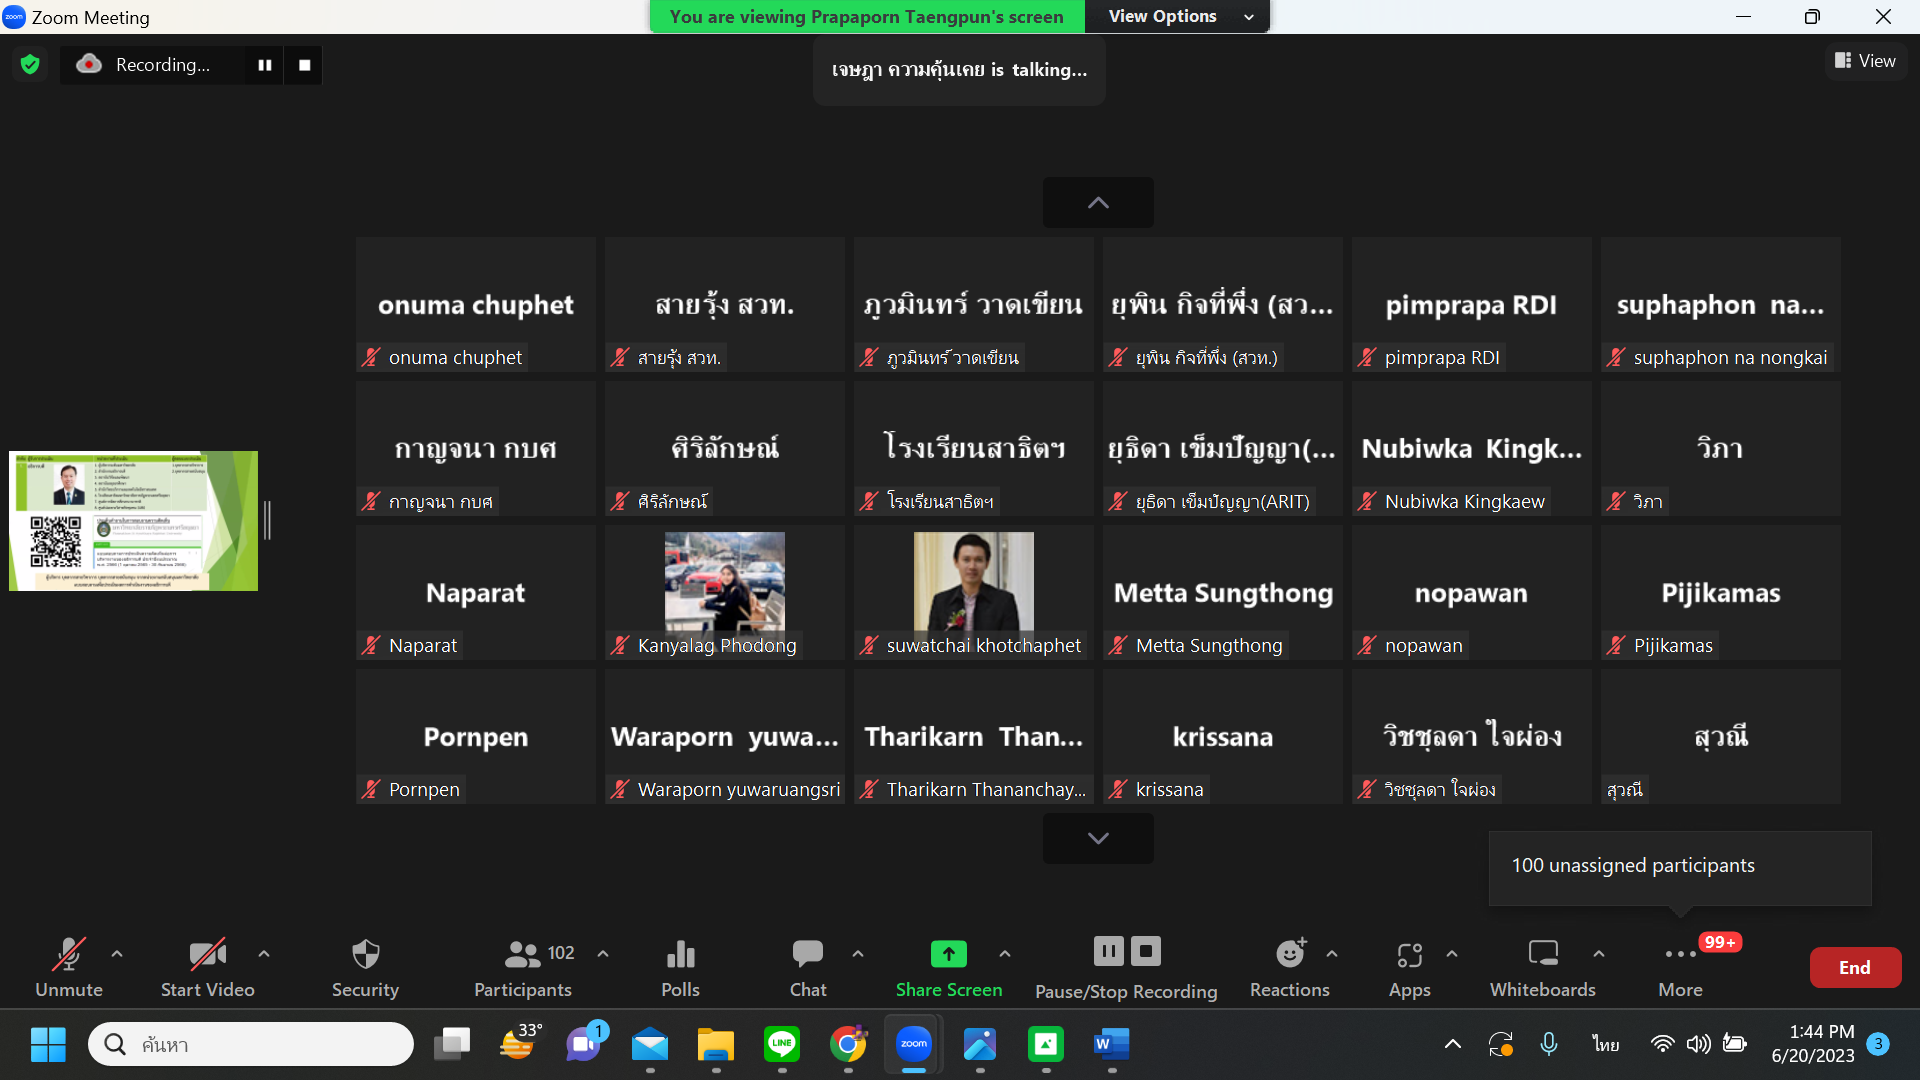Viewport: 1920px width, 1080px height.
Task: Expand audio options arrow next to Unmute
Action: pyautogui.click(x=117, y=954)
